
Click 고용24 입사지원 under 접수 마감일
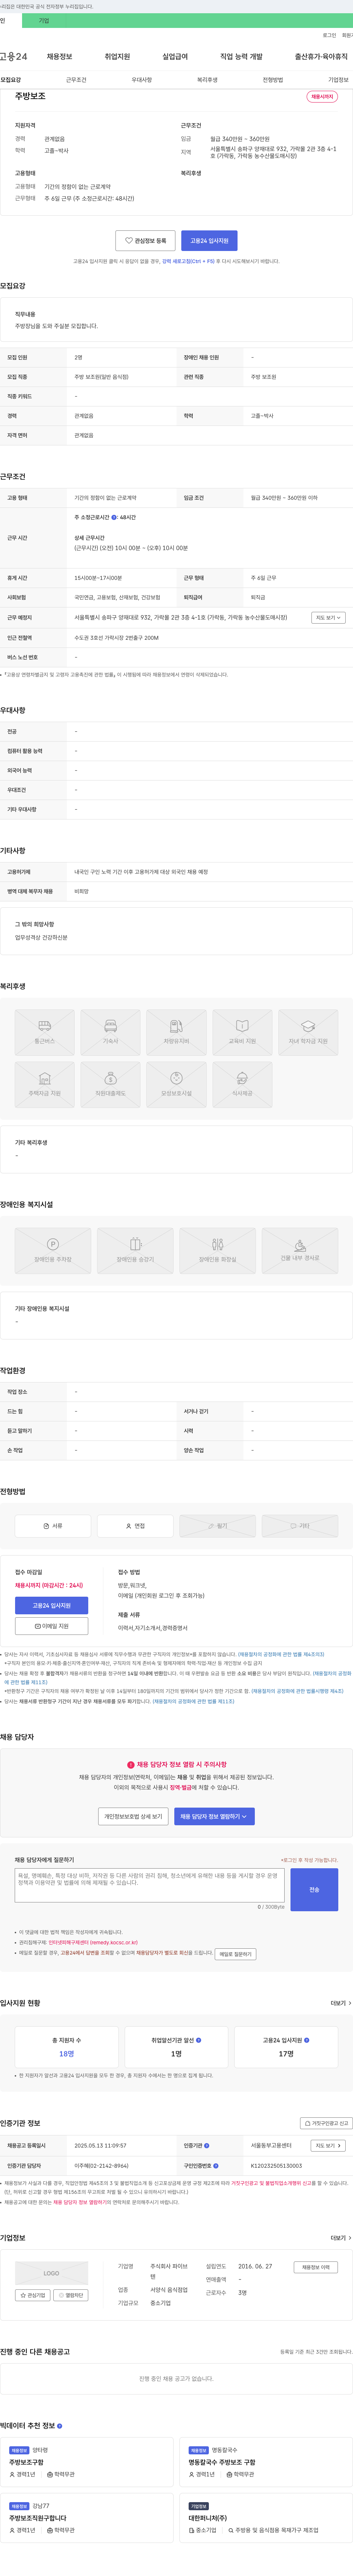click(x=52, y=1605)
